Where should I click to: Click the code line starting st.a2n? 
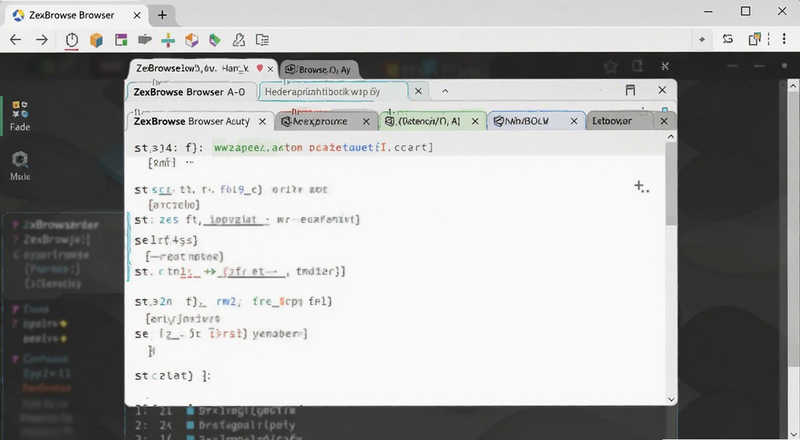233,302
